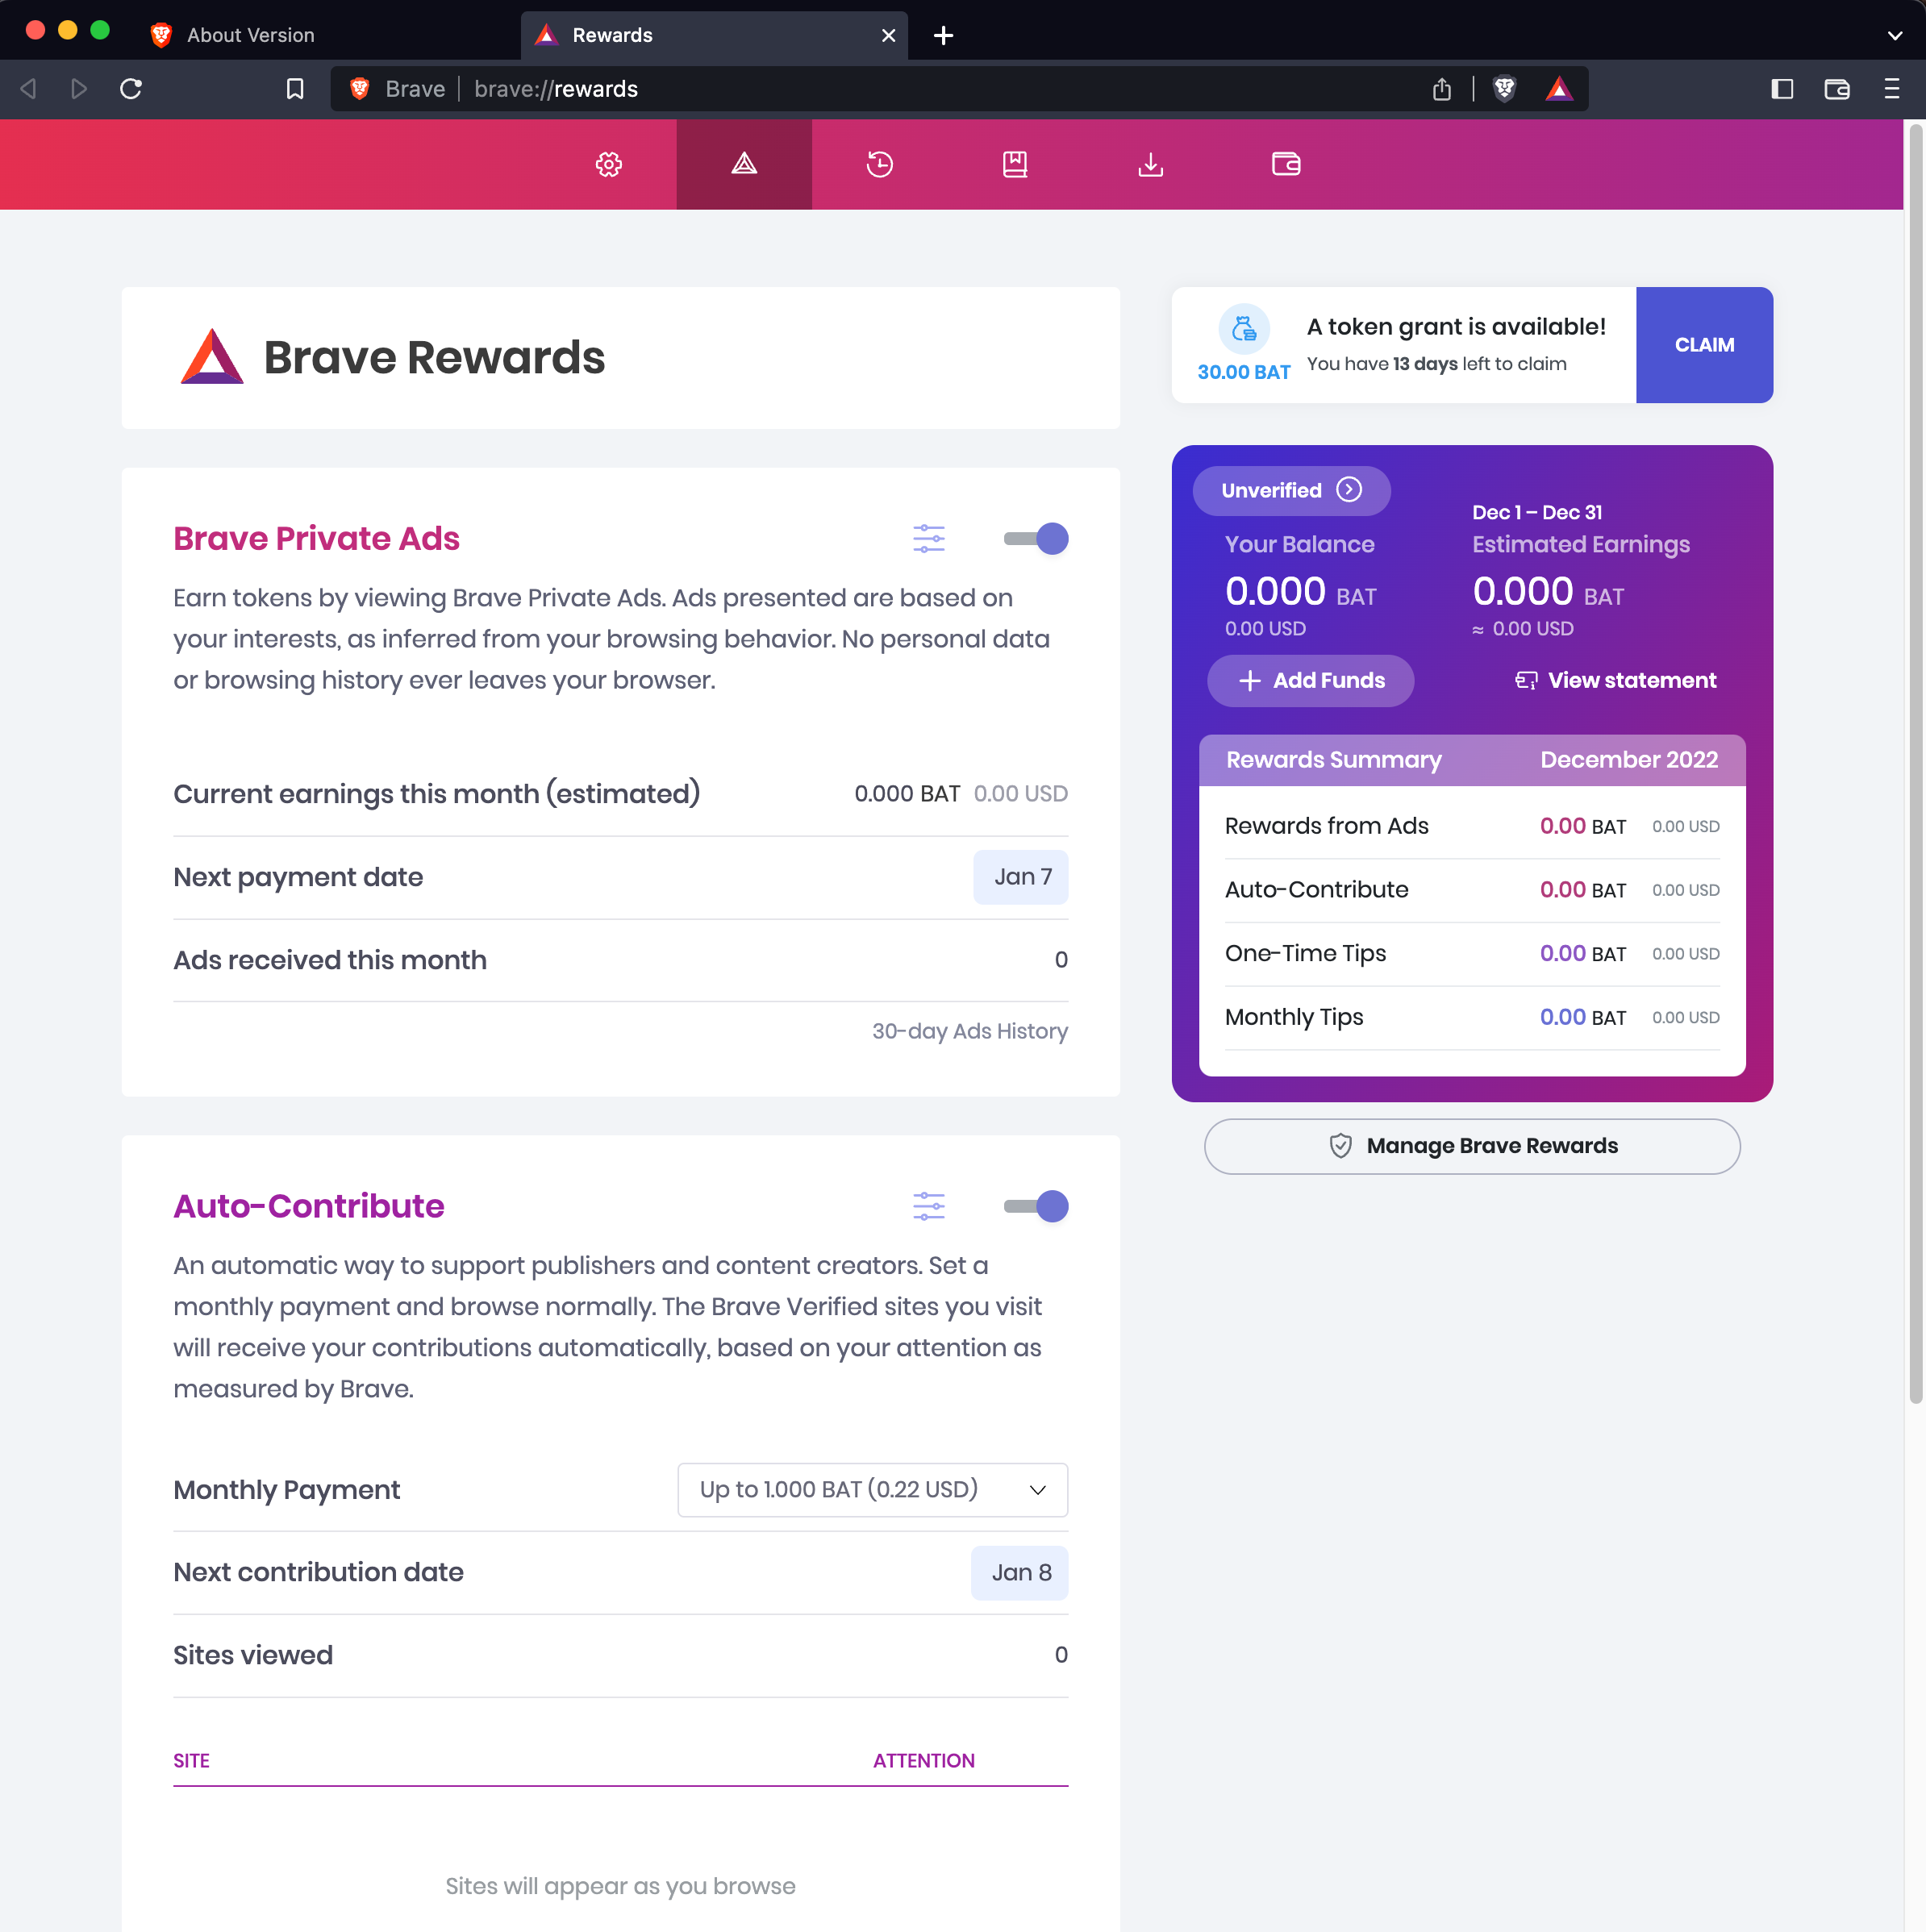Open the Downloads icon in the navigation bar

tap(1150, 164)
